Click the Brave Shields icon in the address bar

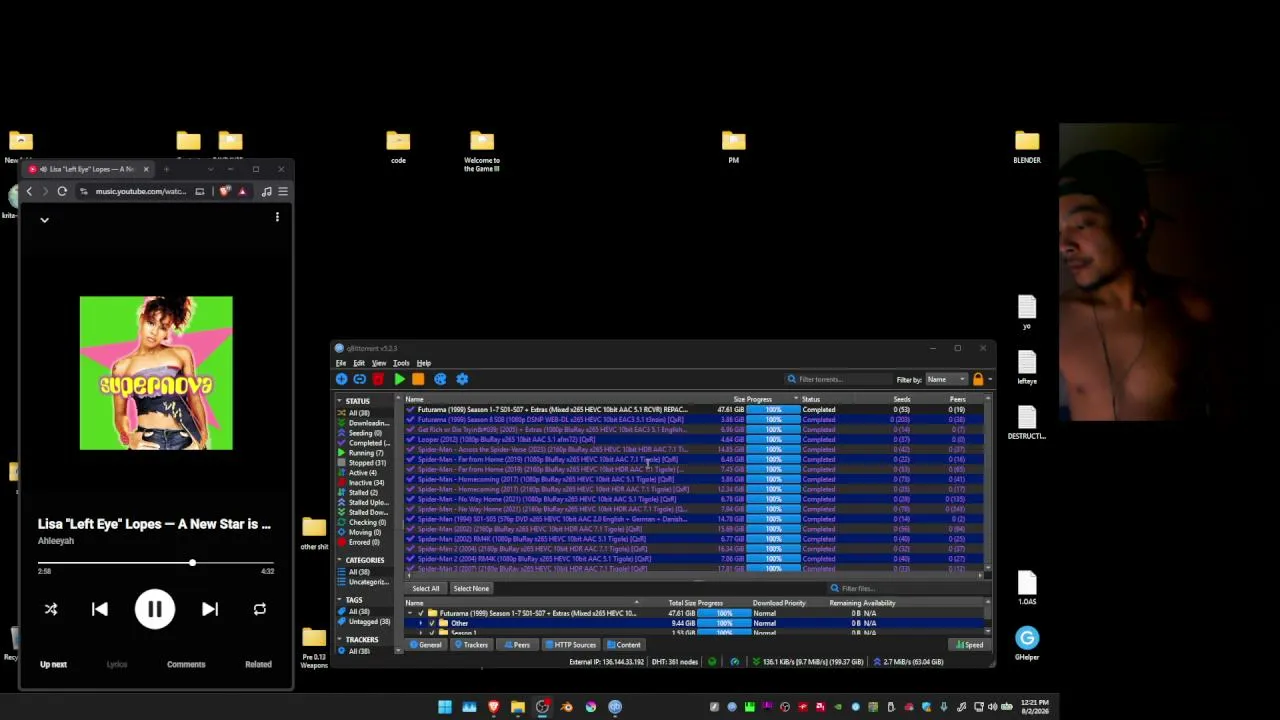[225, 191]
